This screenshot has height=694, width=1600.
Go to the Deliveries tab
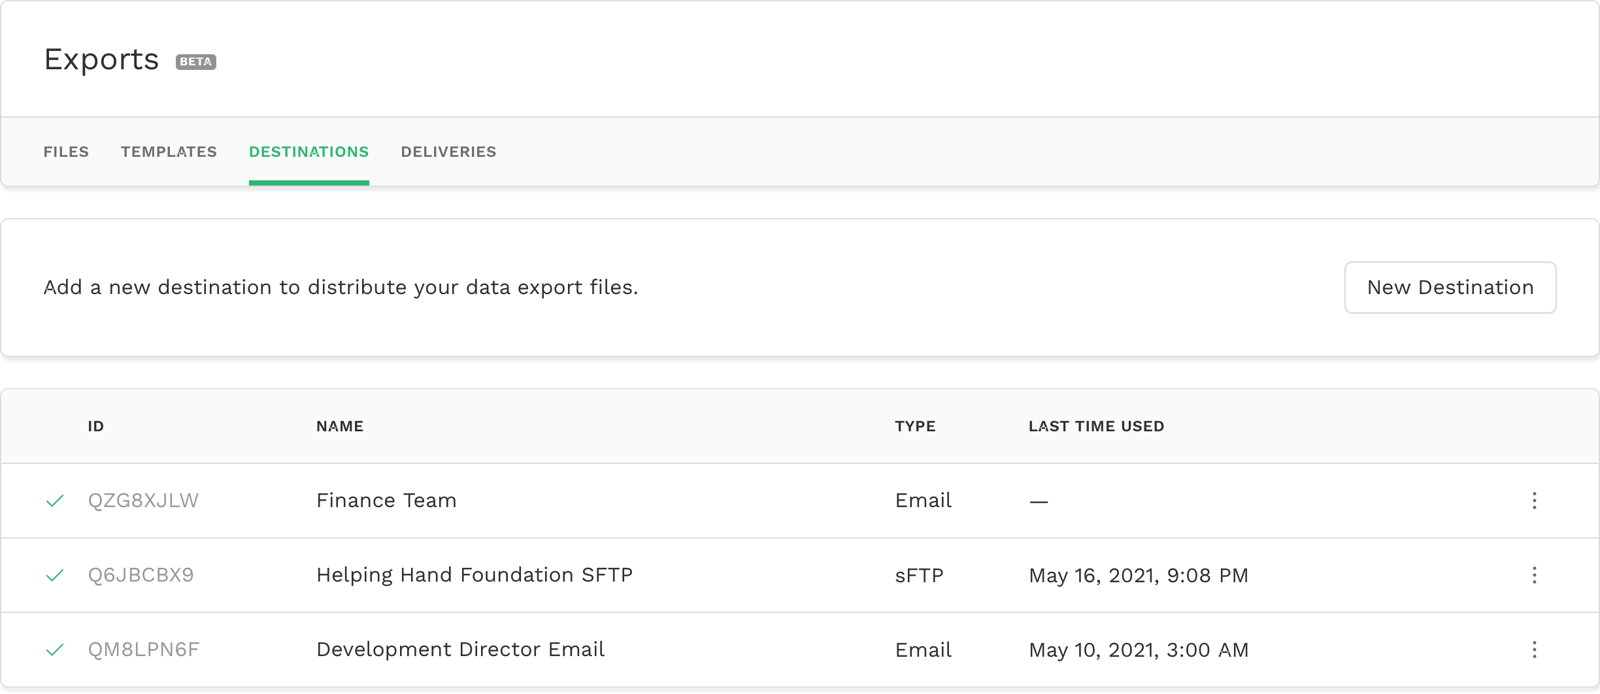pos(448,152)
